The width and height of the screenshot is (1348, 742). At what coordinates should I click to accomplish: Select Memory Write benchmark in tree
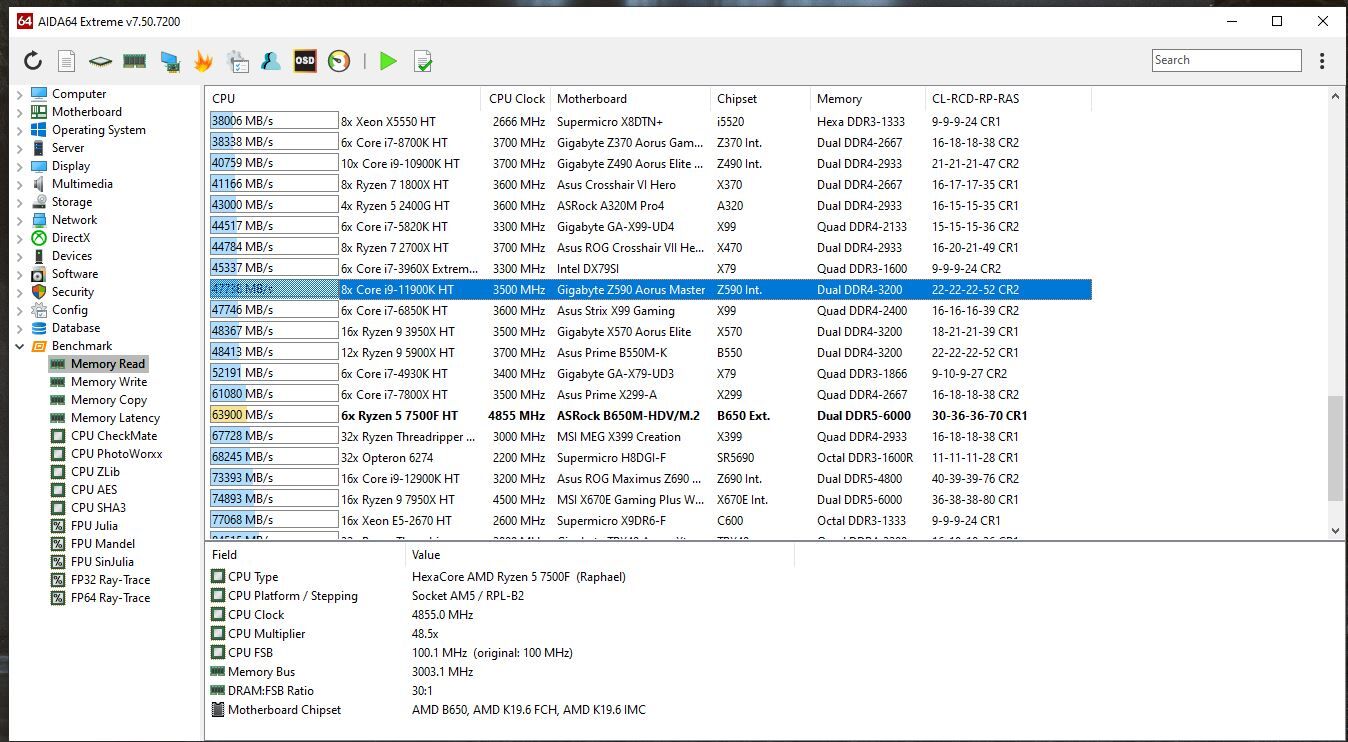108,382
